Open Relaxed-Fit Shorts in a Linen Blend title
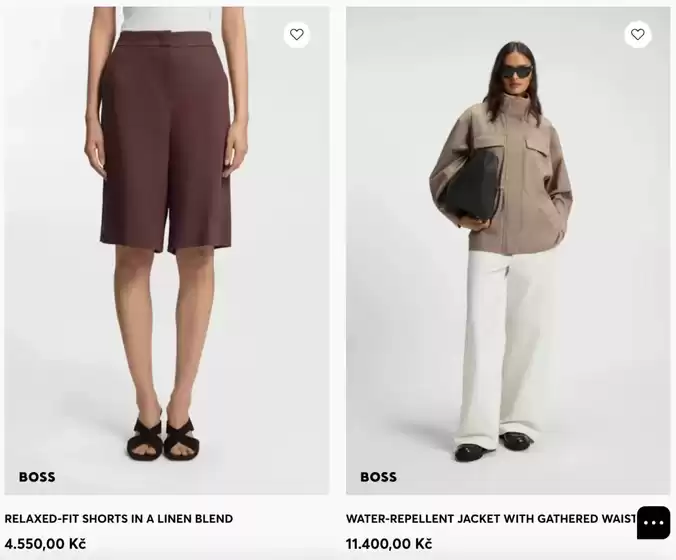 (x=119, y=518)
